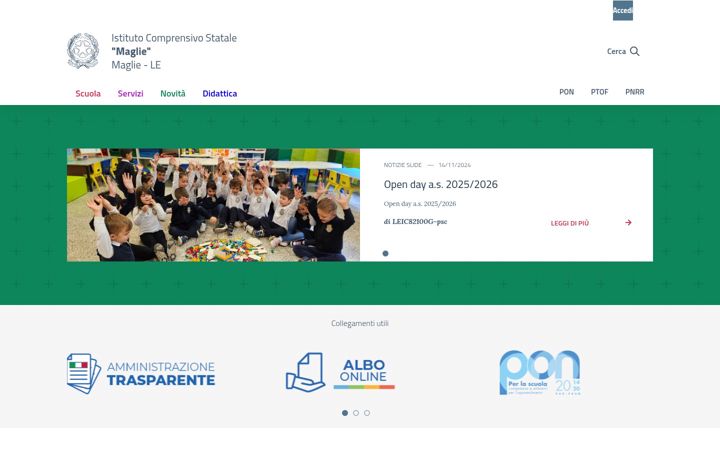720x450 pixels.
Task: Click the author text LEIC82100G-psc
Action: click(419, 221)
